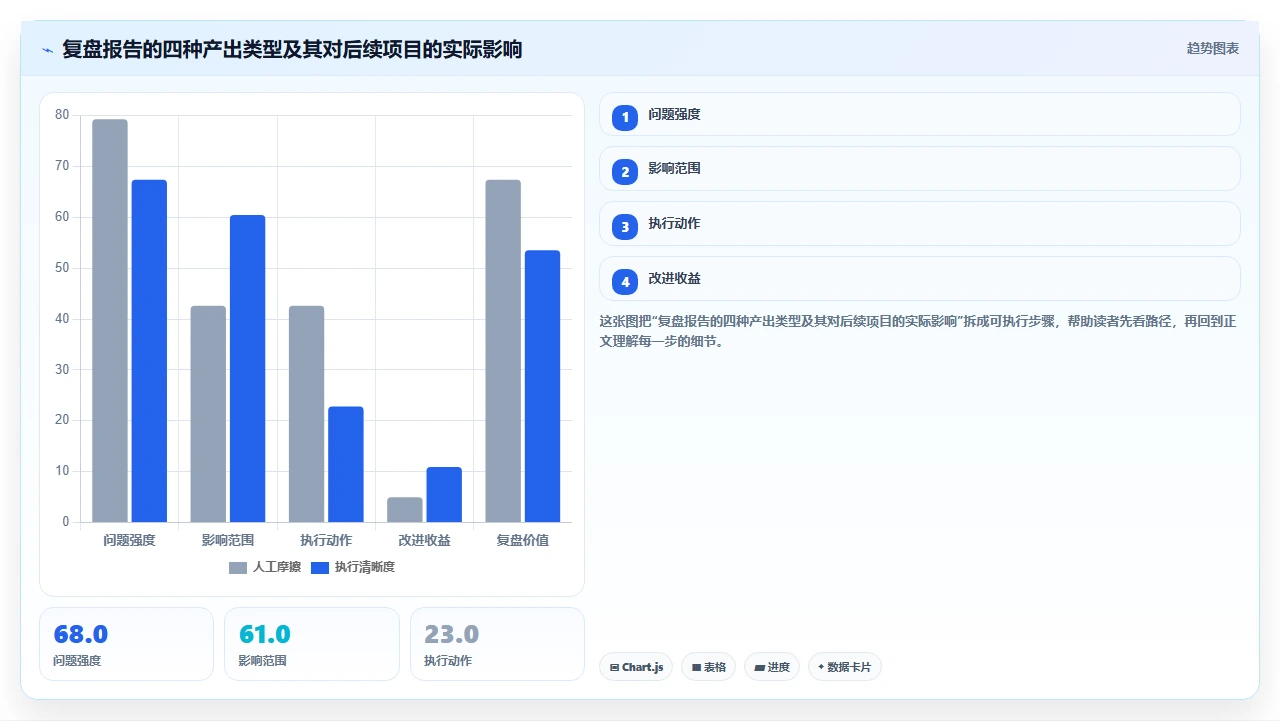Click the 复盘价值 x-axis label
The image size is (1280, 721).
tap(522, 541)
